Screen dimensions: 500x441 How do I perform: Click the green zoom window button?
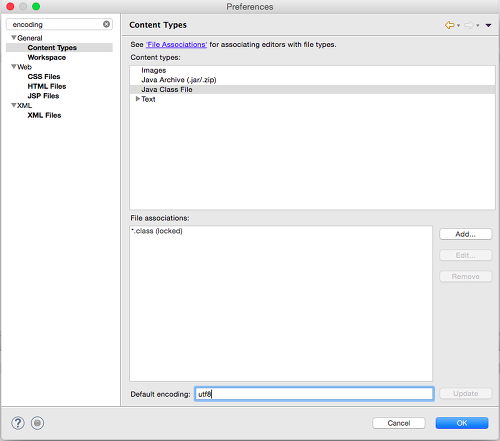pyautogui.click(x=36, y=6)
